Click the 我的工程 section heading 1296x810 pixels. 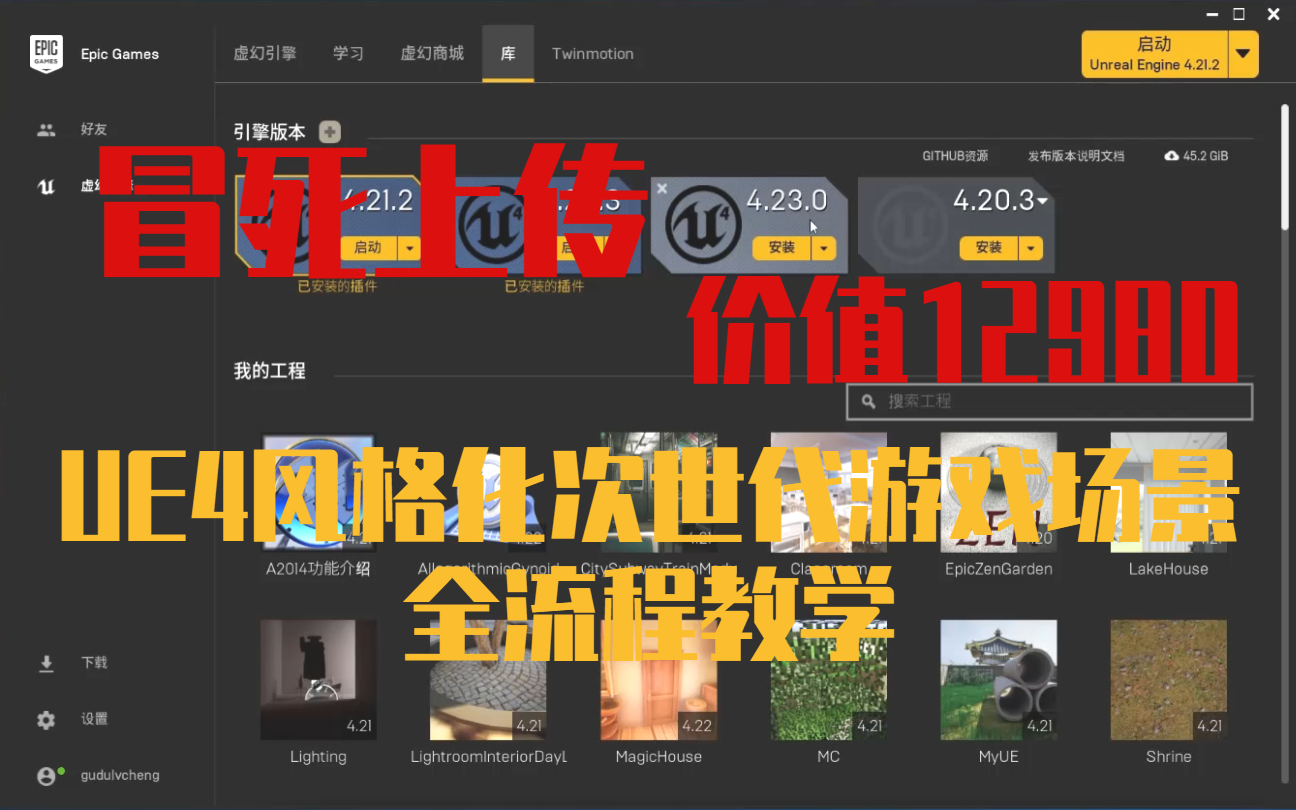click(x=269, y=371)
